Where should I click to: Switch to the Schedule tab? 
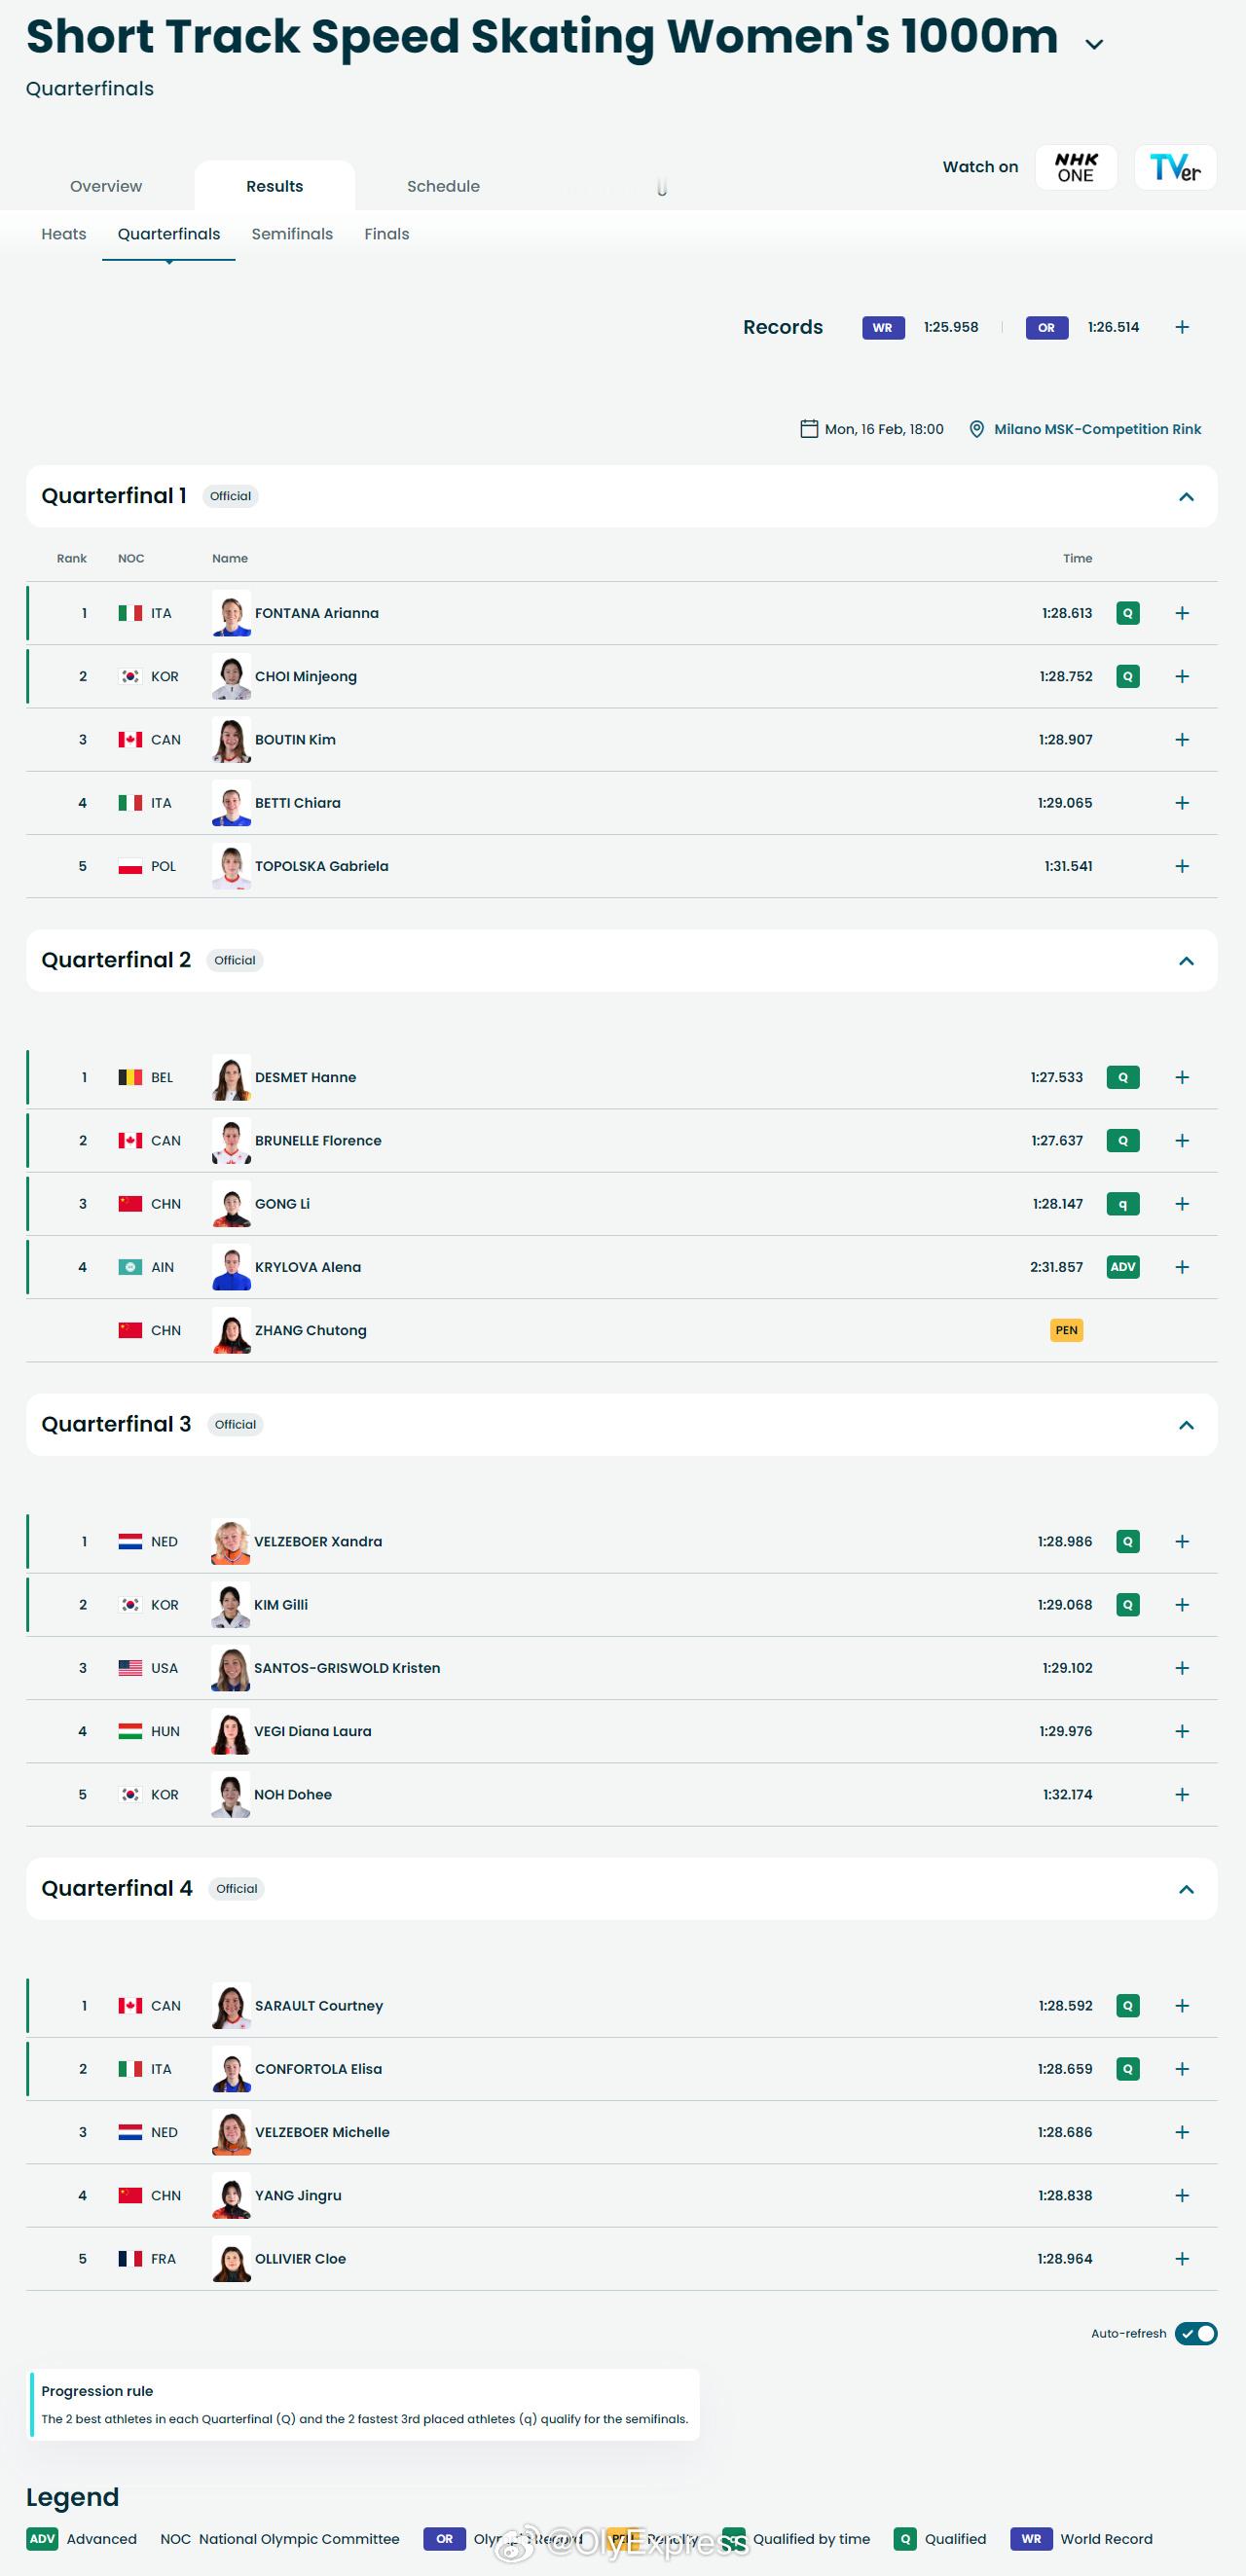pyautogui.click(x=443, y=186)
